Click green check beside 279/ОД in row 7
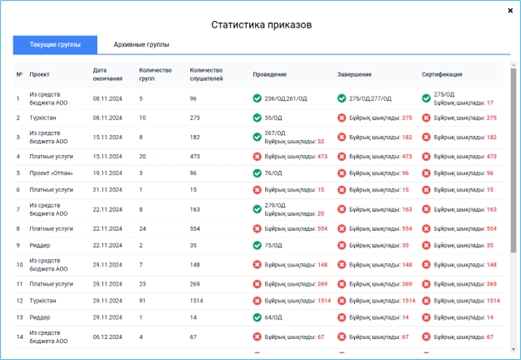The image size is (521, 360). pyautogui.click(x=257, y=209)
